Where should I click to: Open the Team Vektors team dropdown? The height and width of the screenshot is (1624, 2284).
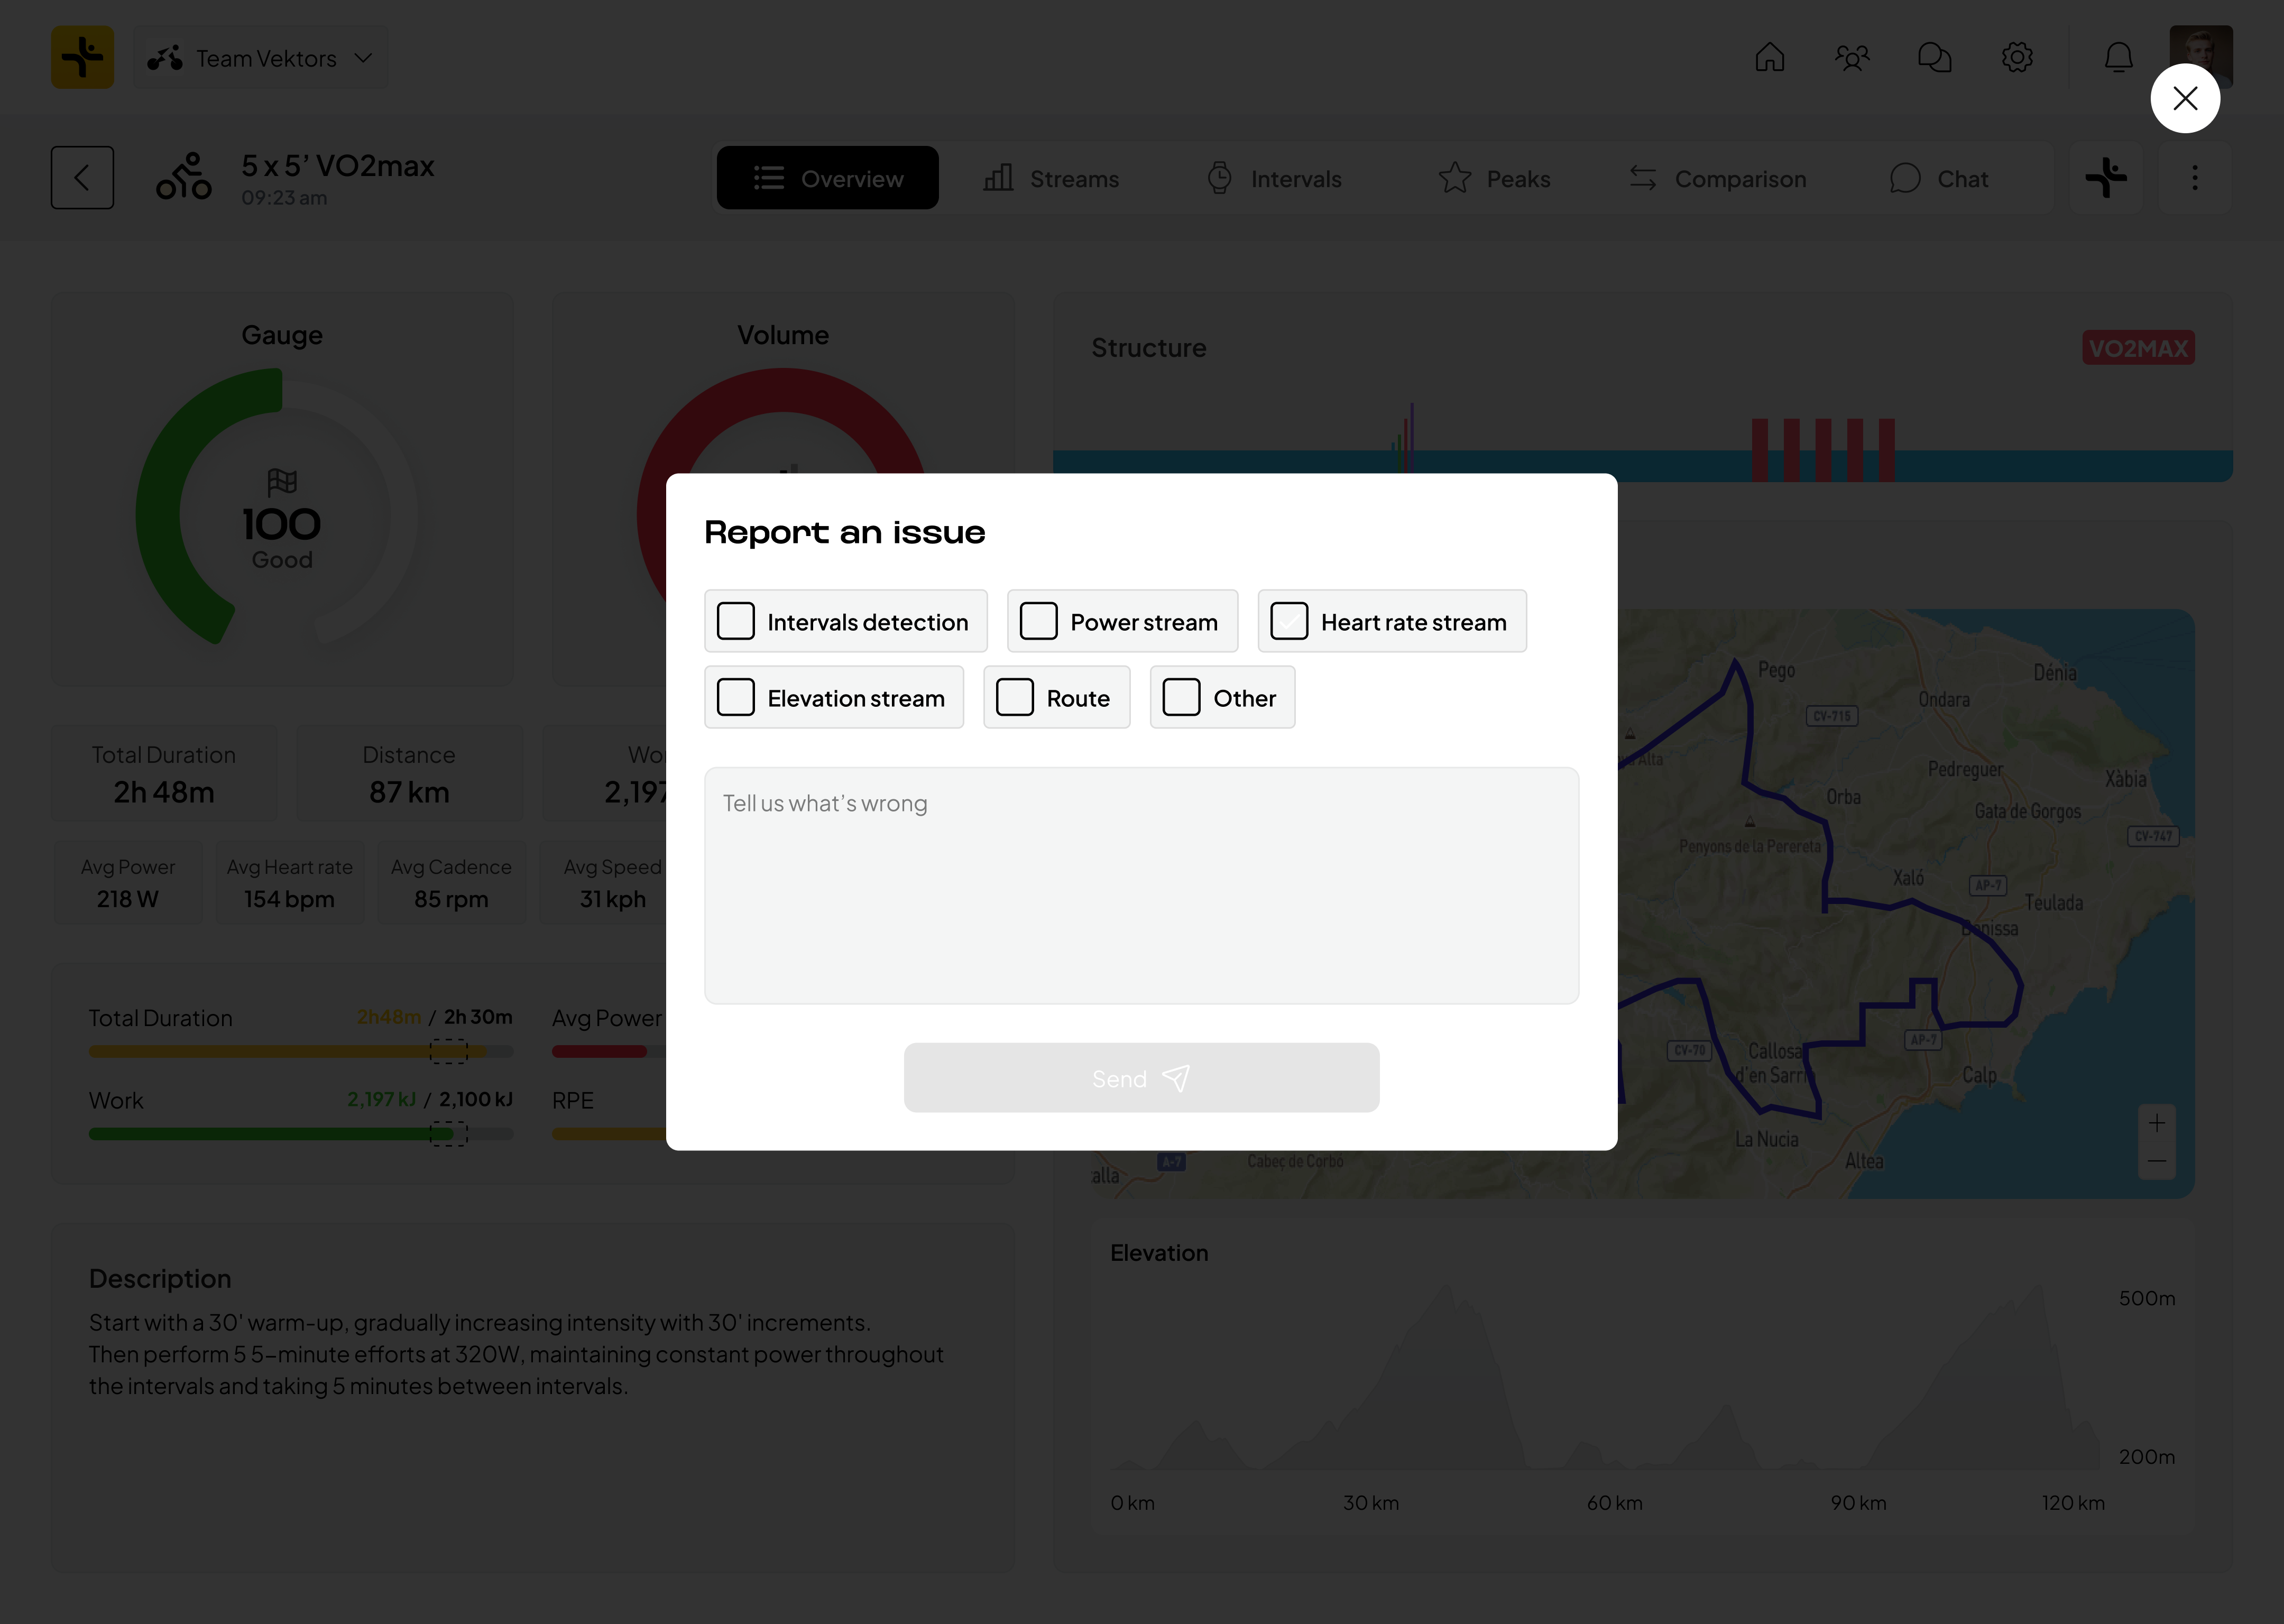(261, 58)
